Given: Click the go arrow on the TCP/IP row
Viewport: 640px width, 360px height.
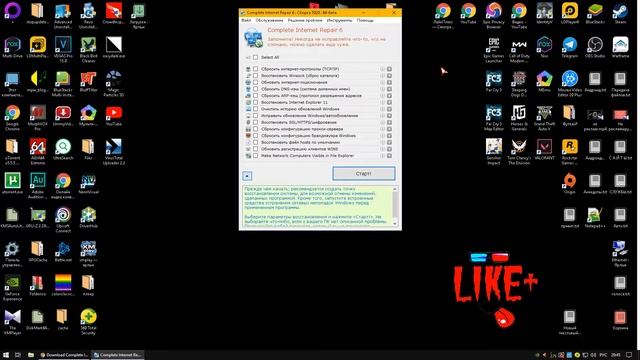Looking at the screenshot, I should [x=389, y=69].
